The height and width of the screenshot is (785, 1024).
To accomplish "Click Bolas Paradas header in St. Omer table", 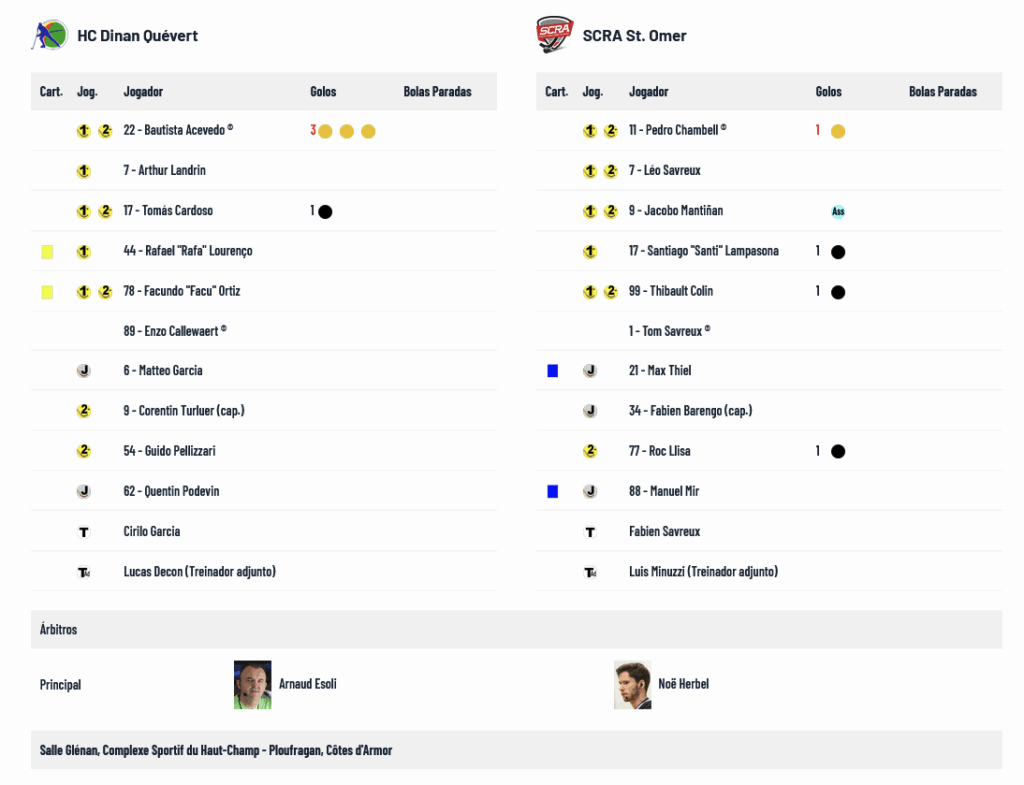I will coord(942,92).
